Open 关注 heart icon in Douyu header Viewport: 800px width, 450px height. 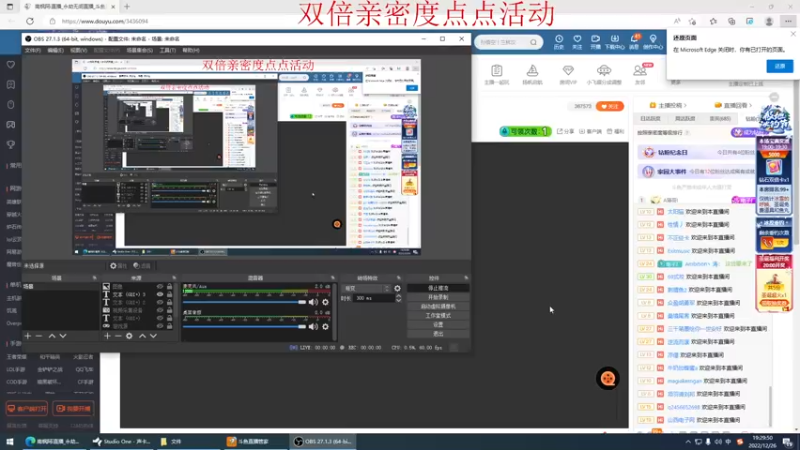tap(577, 42)
